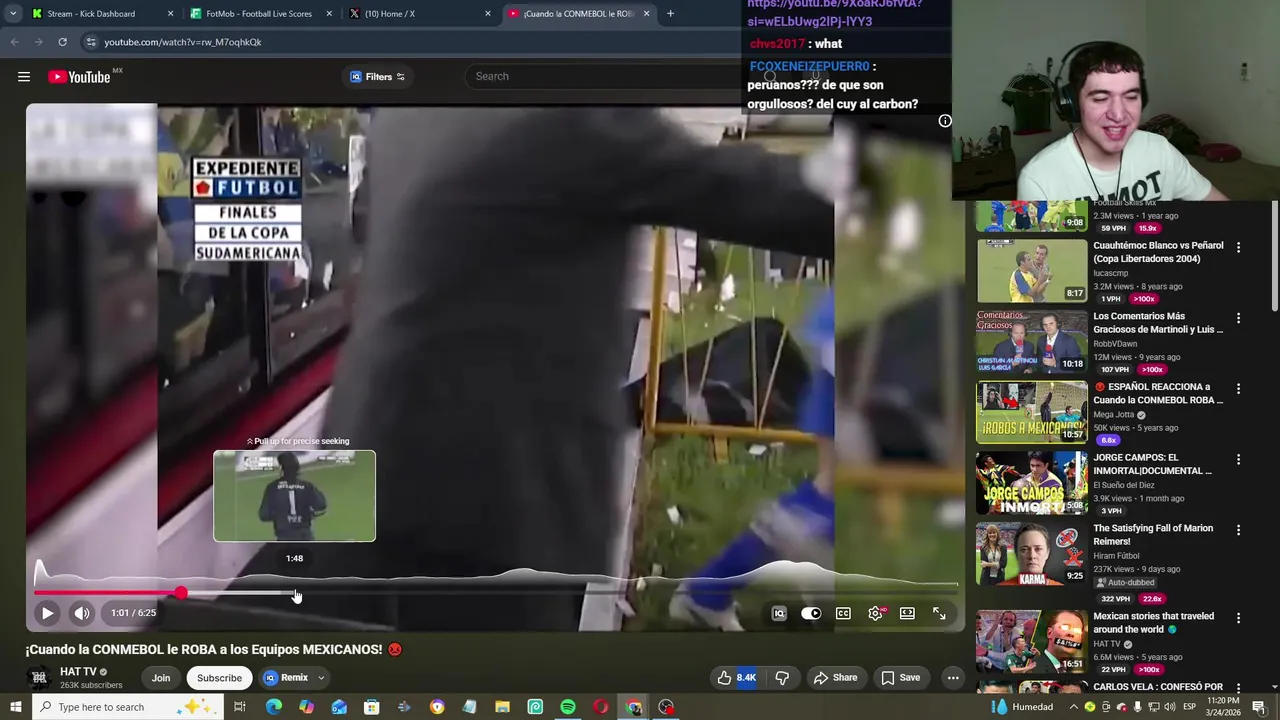Screen dimensions: 1280x720
Task: Open the Remix button
Action: pos(286,678)
